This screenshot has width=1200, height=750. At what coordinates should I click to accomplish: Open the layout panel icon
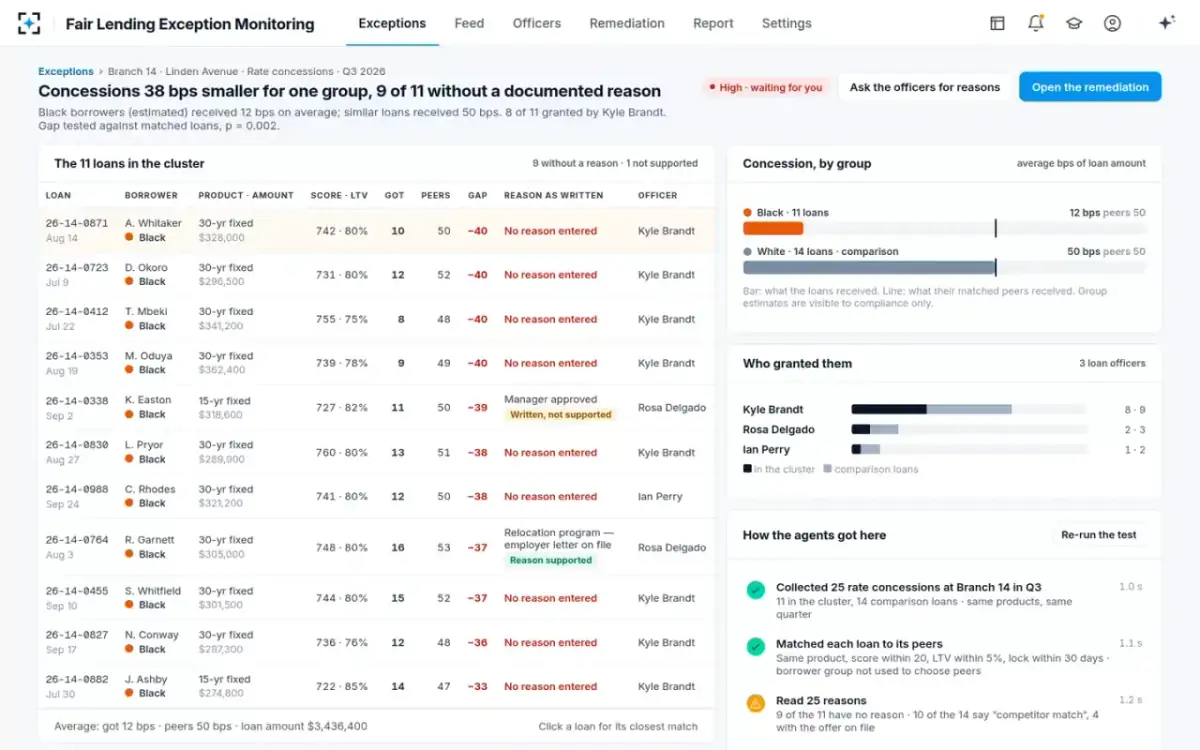(997, 23)
